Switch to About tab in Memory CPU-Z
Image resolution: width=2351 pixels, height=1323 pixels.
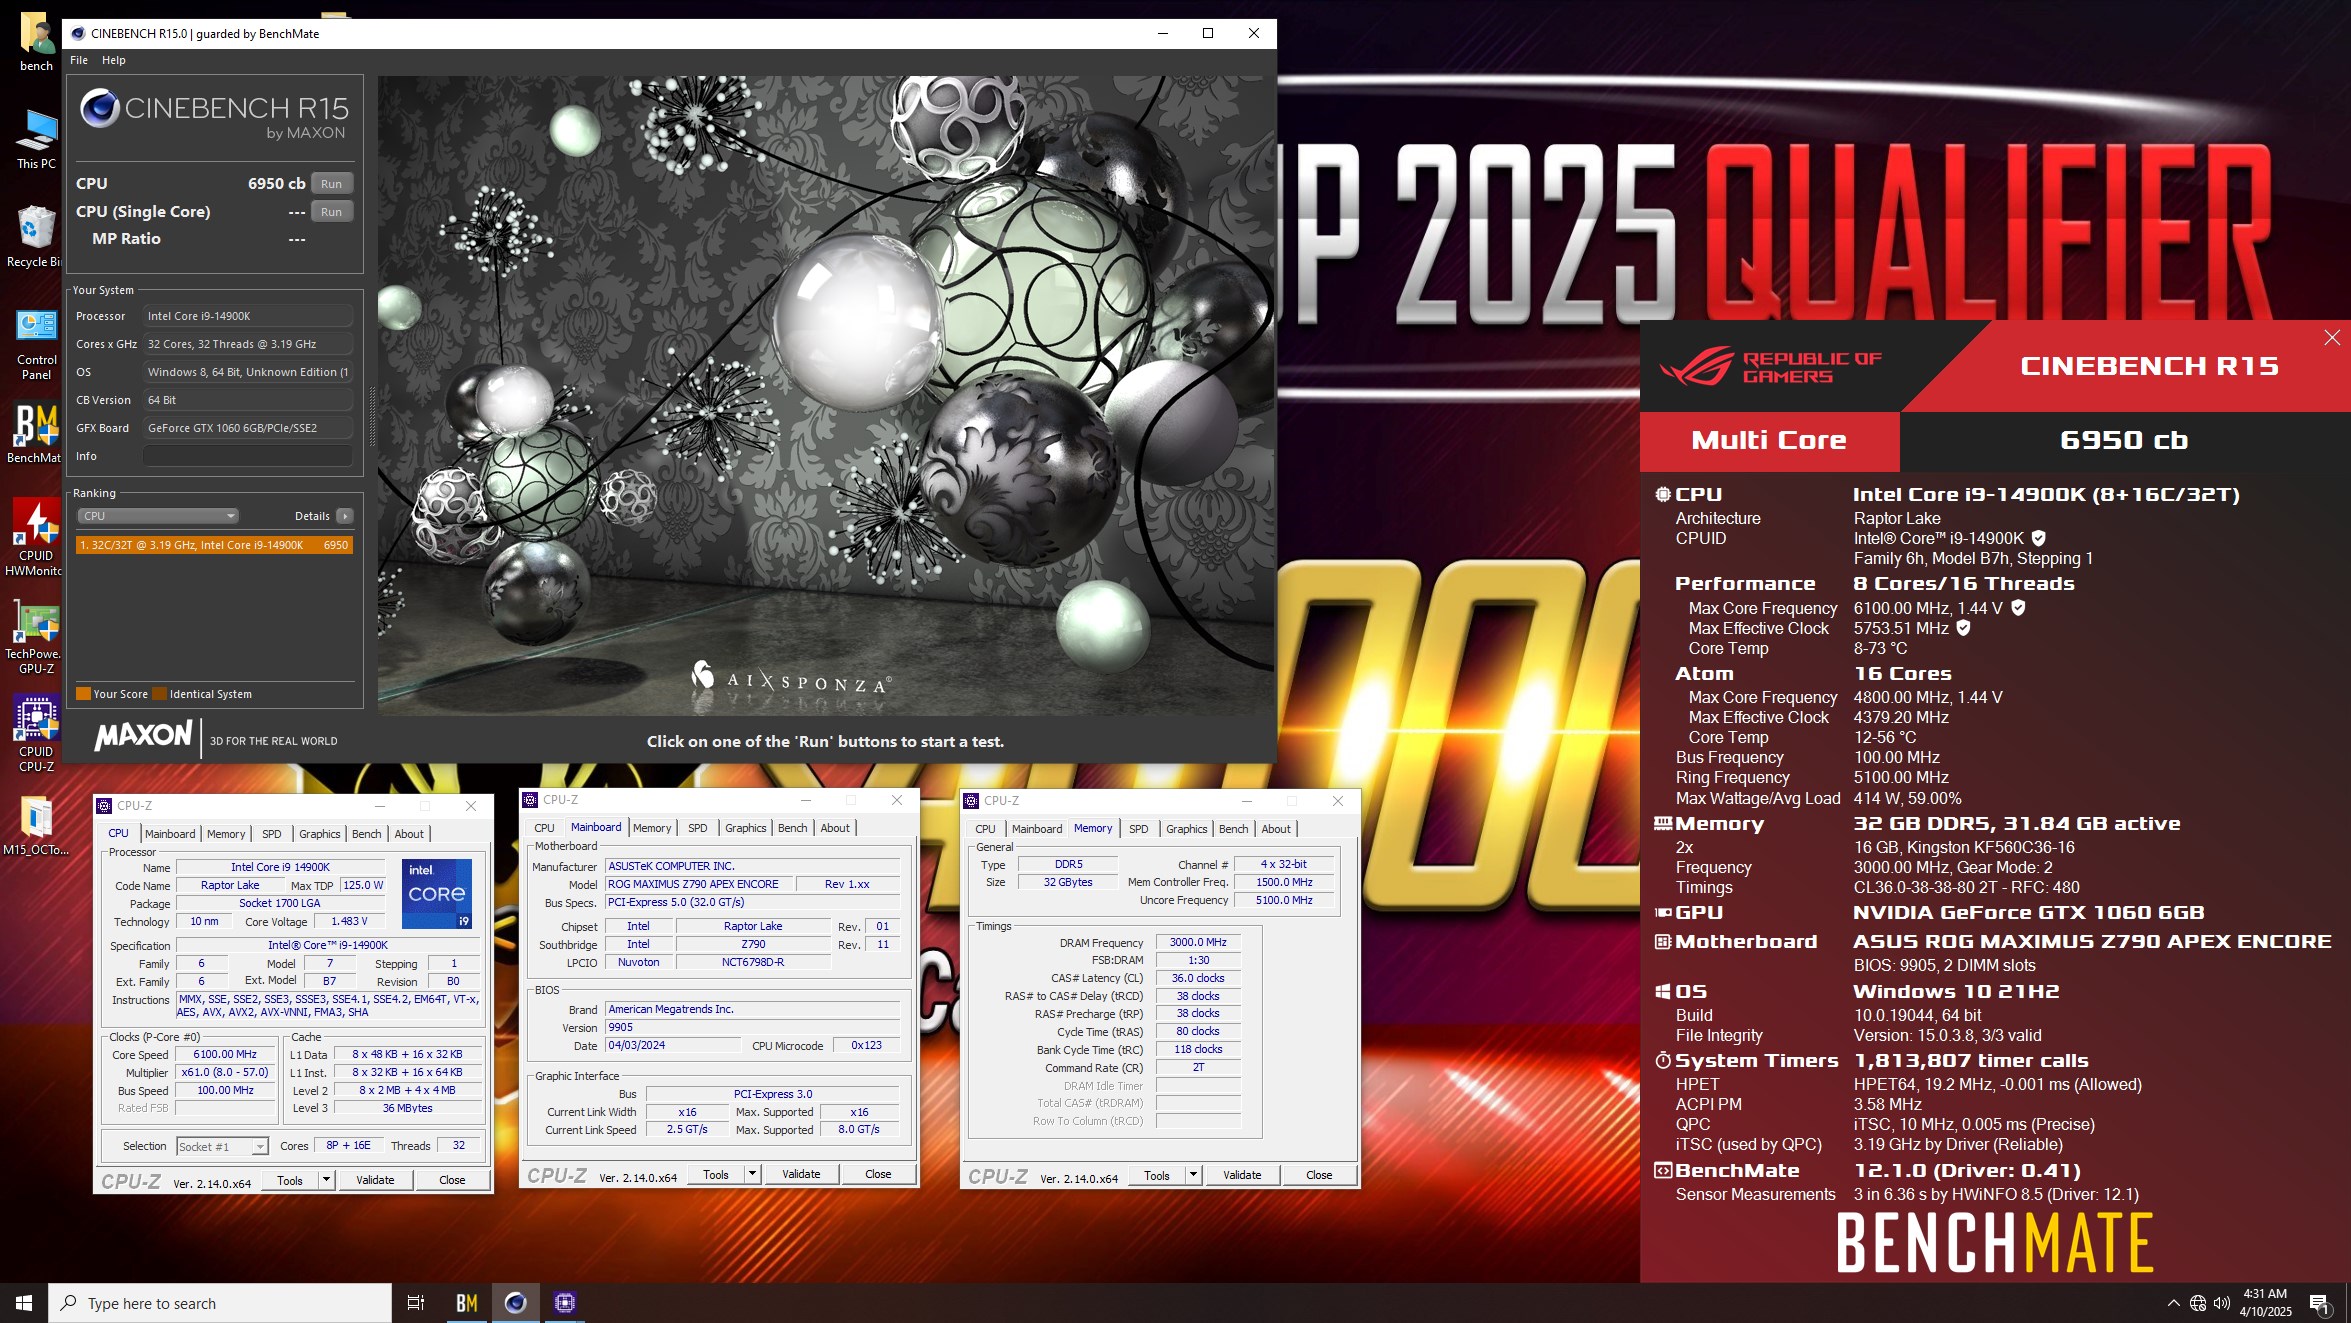tap(1275, 829)
